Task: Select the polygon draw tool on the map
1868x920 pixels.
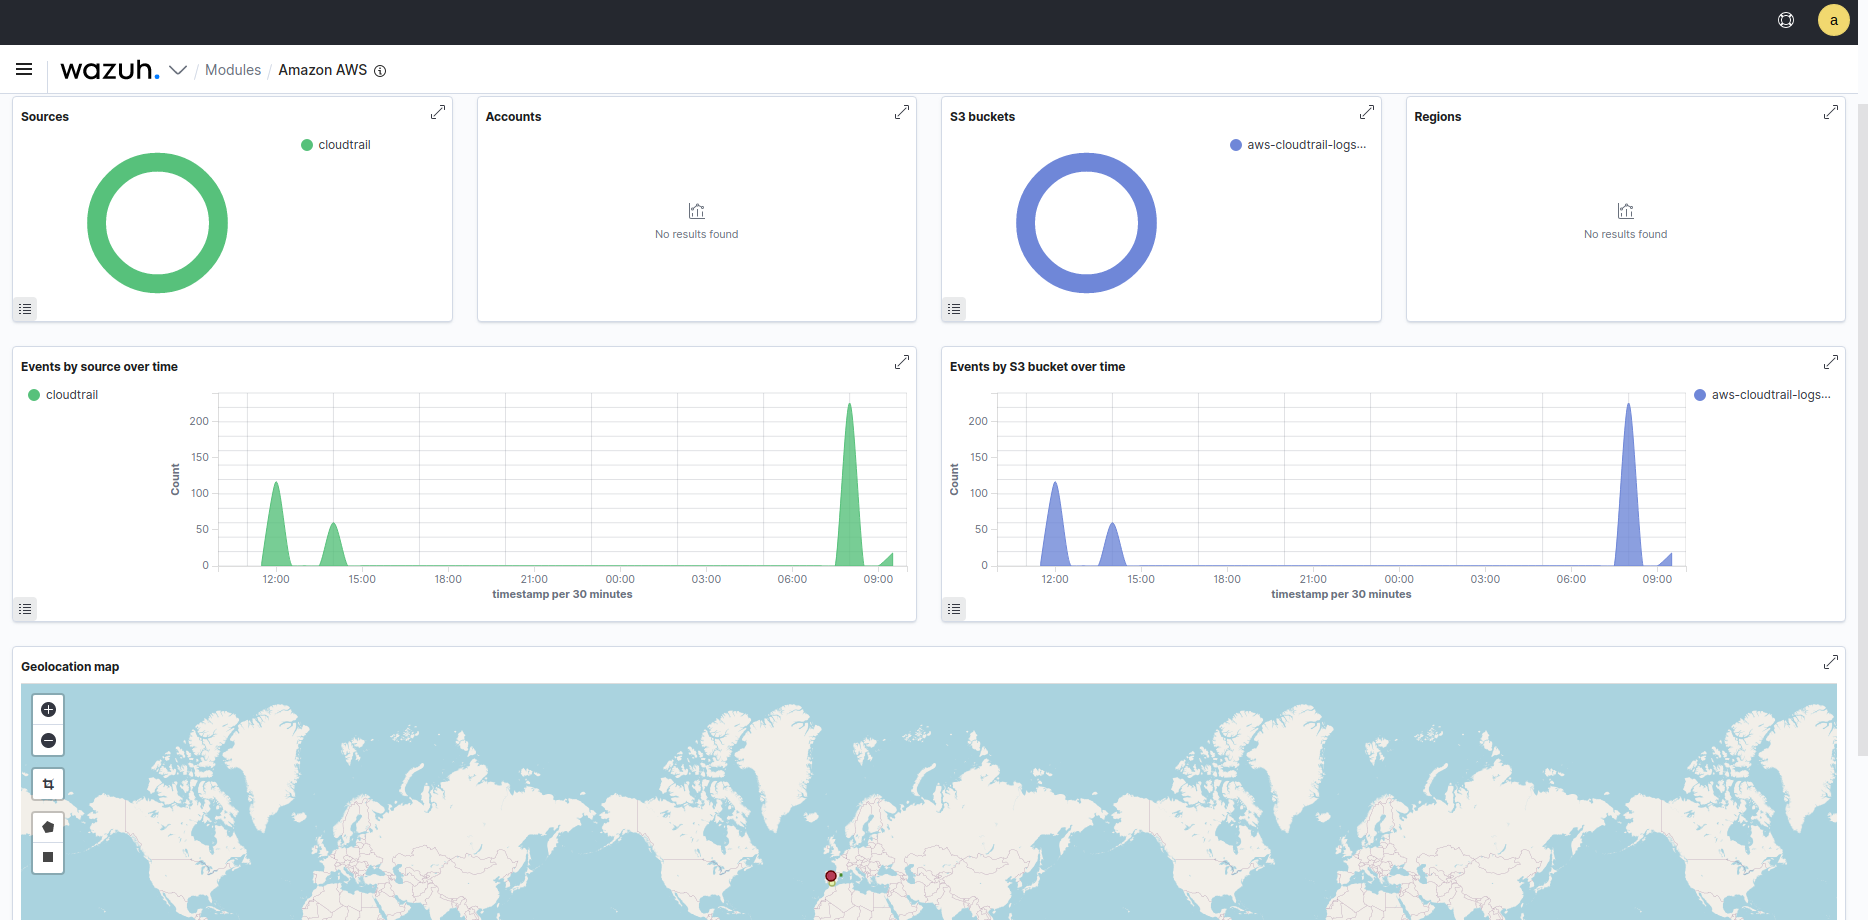Action: (47, 825)
